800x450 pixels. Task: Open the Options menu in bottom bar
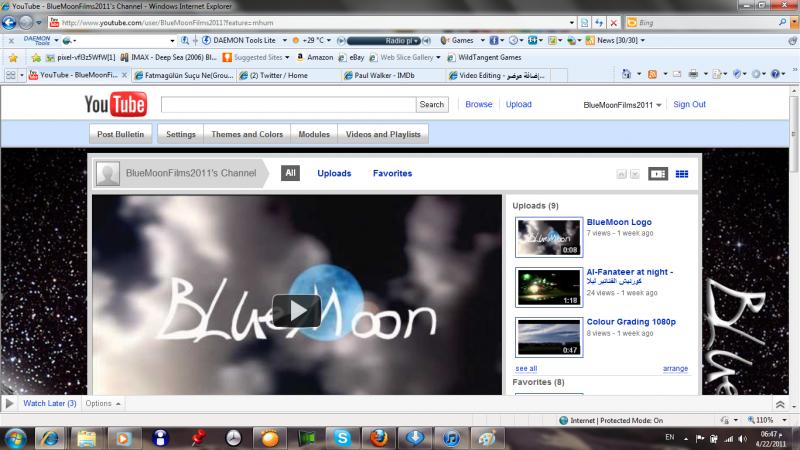(x=103, y=404)
